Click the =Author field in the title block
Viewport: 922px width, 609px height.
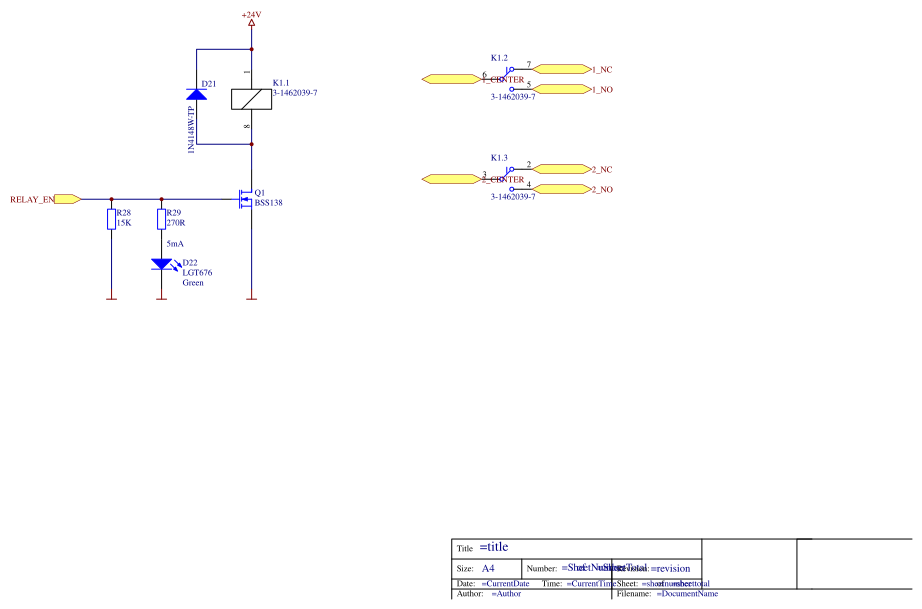point(505,593)
